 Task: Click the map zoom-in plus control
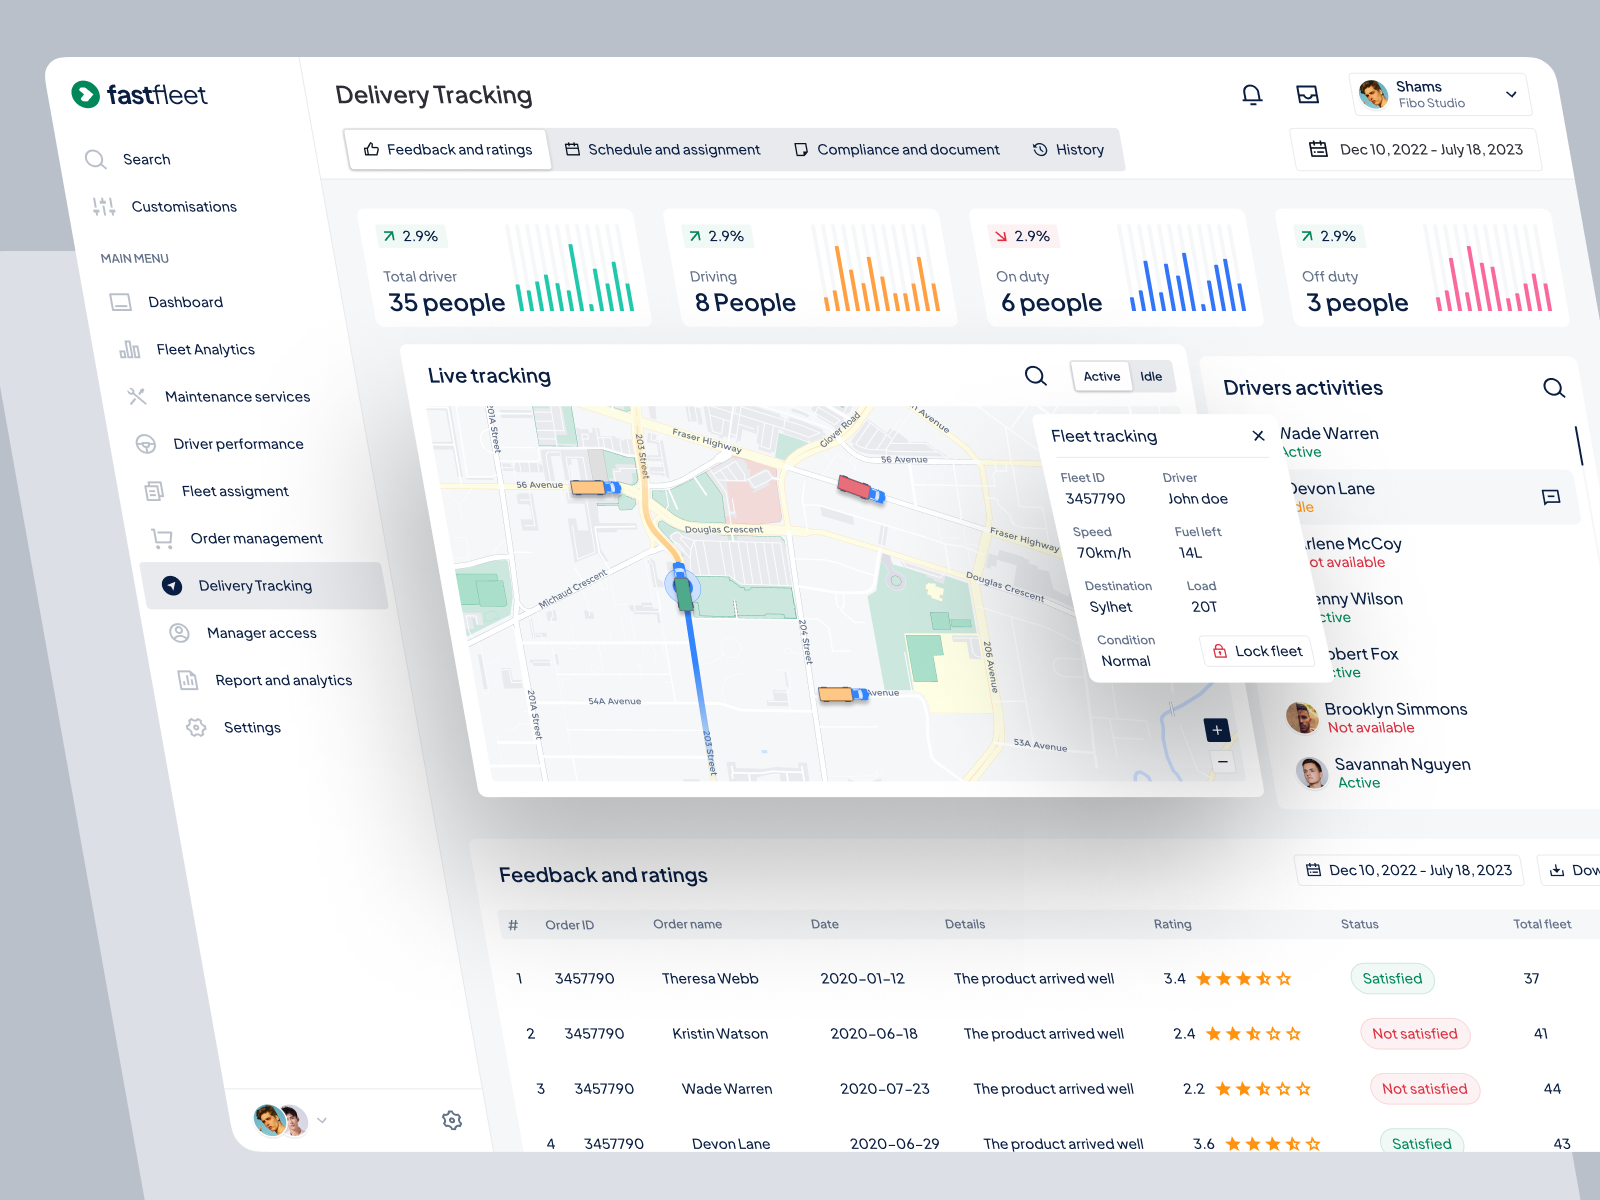click(1216, 730)
